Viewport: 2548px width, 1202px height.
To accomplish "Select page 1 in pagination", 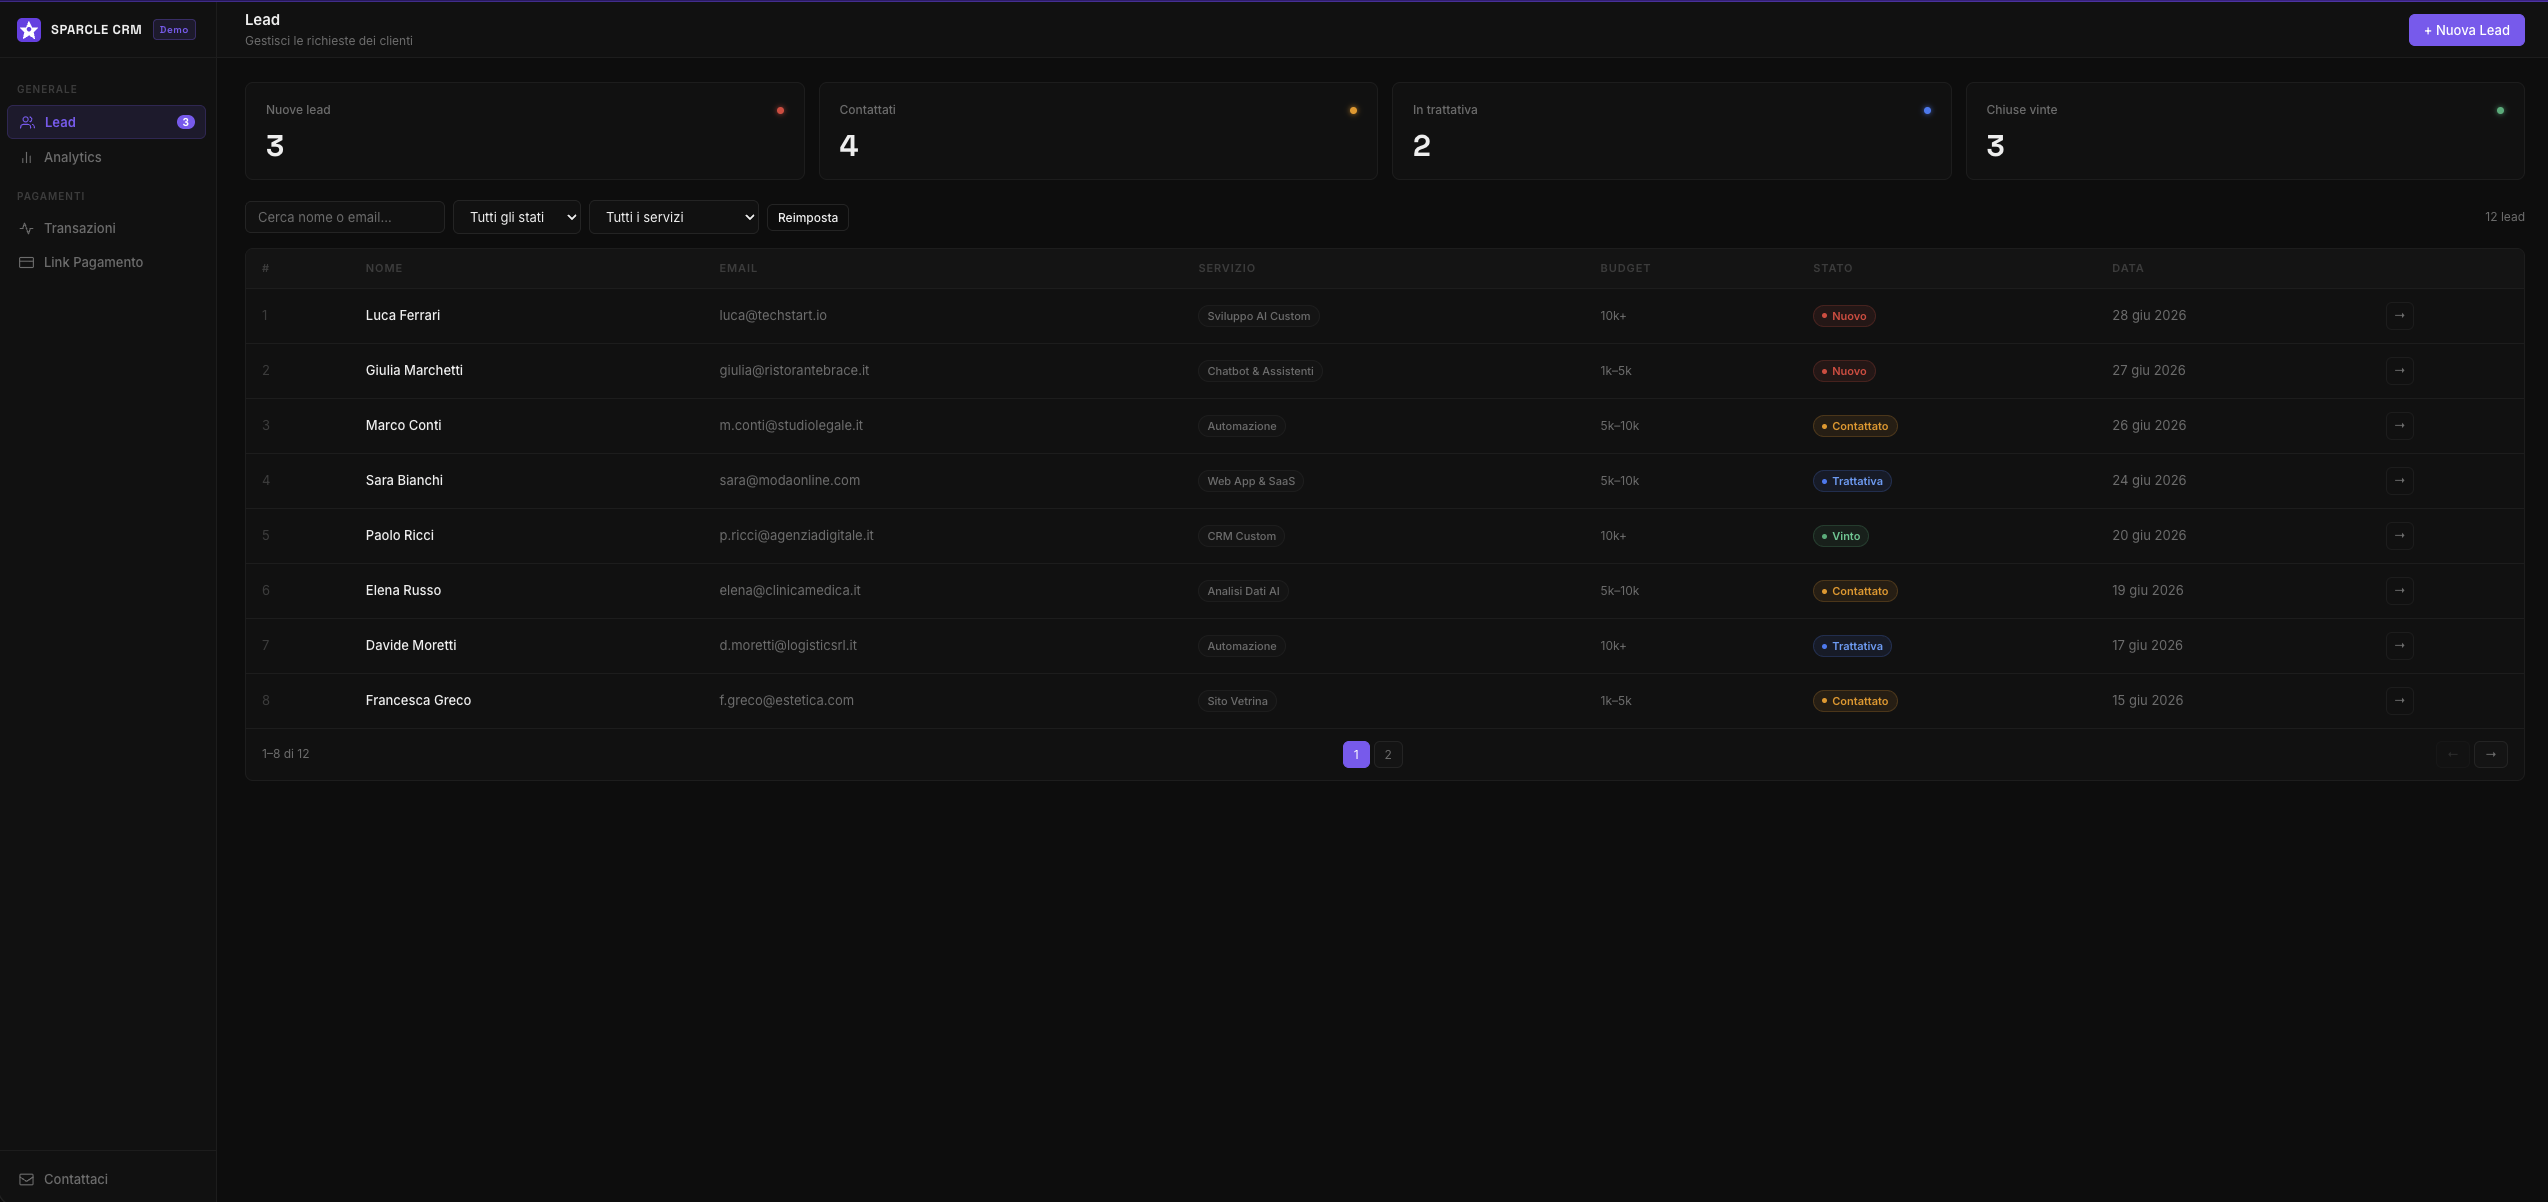I will pos(1356,754).
